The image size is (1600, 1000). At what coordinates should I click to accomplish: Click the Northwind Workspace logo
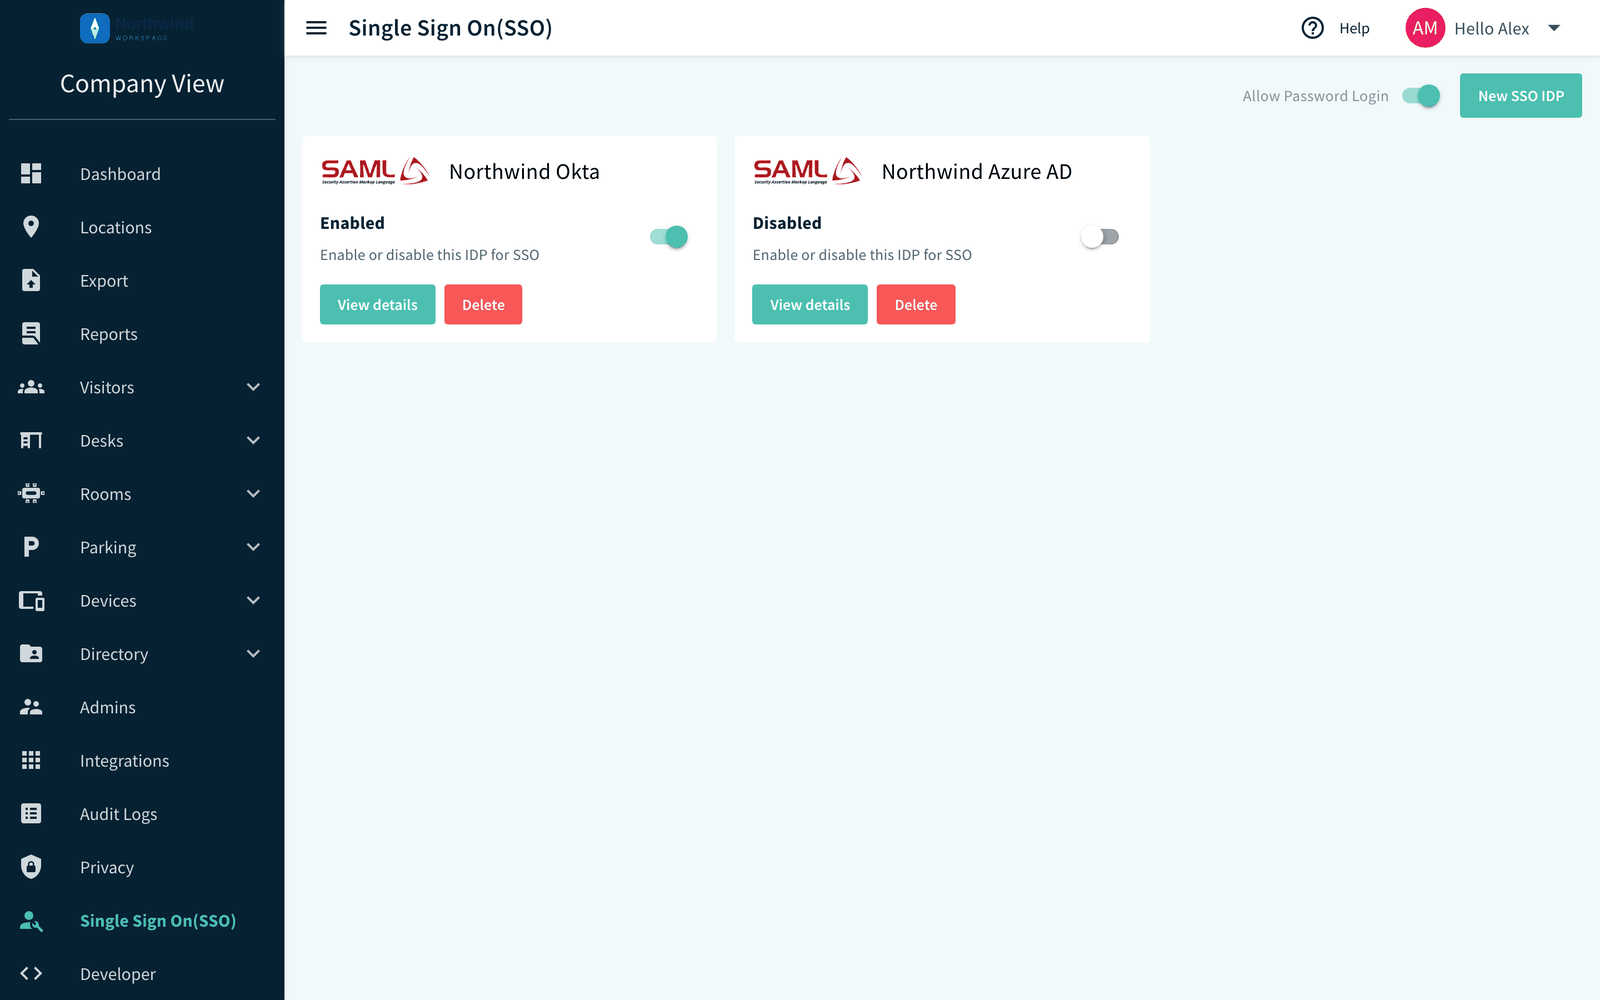138,28
